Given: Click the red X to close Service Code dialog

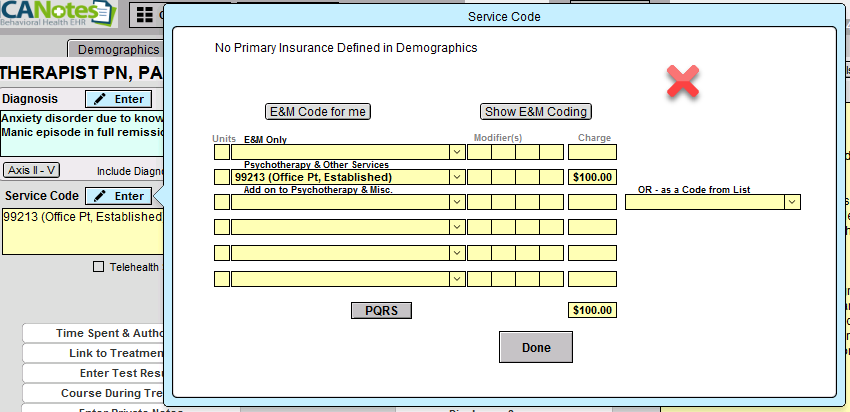Looking at the screenshot, I should click(x=683, y=82).
